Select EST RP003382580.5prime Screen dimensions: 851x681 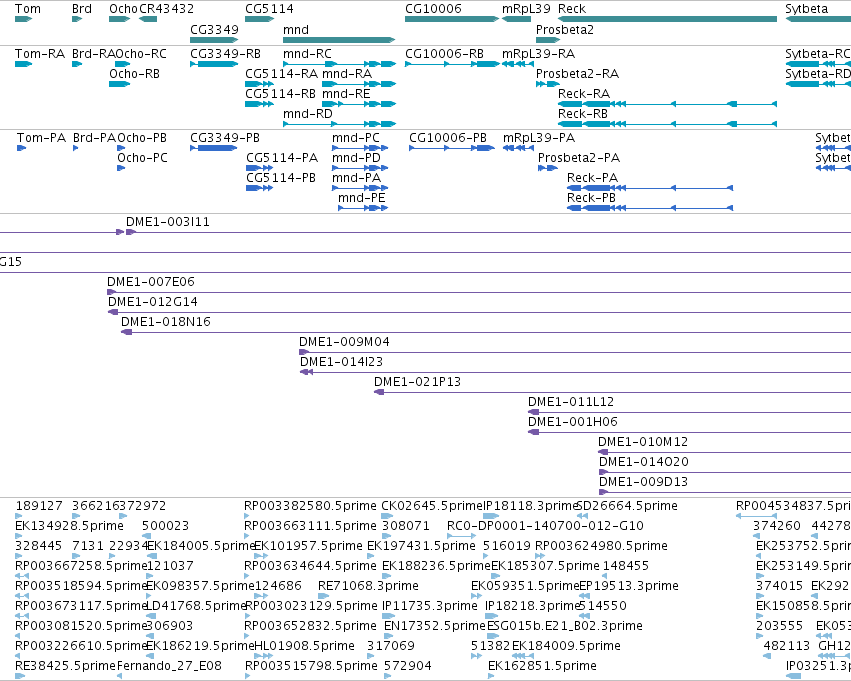pyautogui.click(x=310, y=506)
